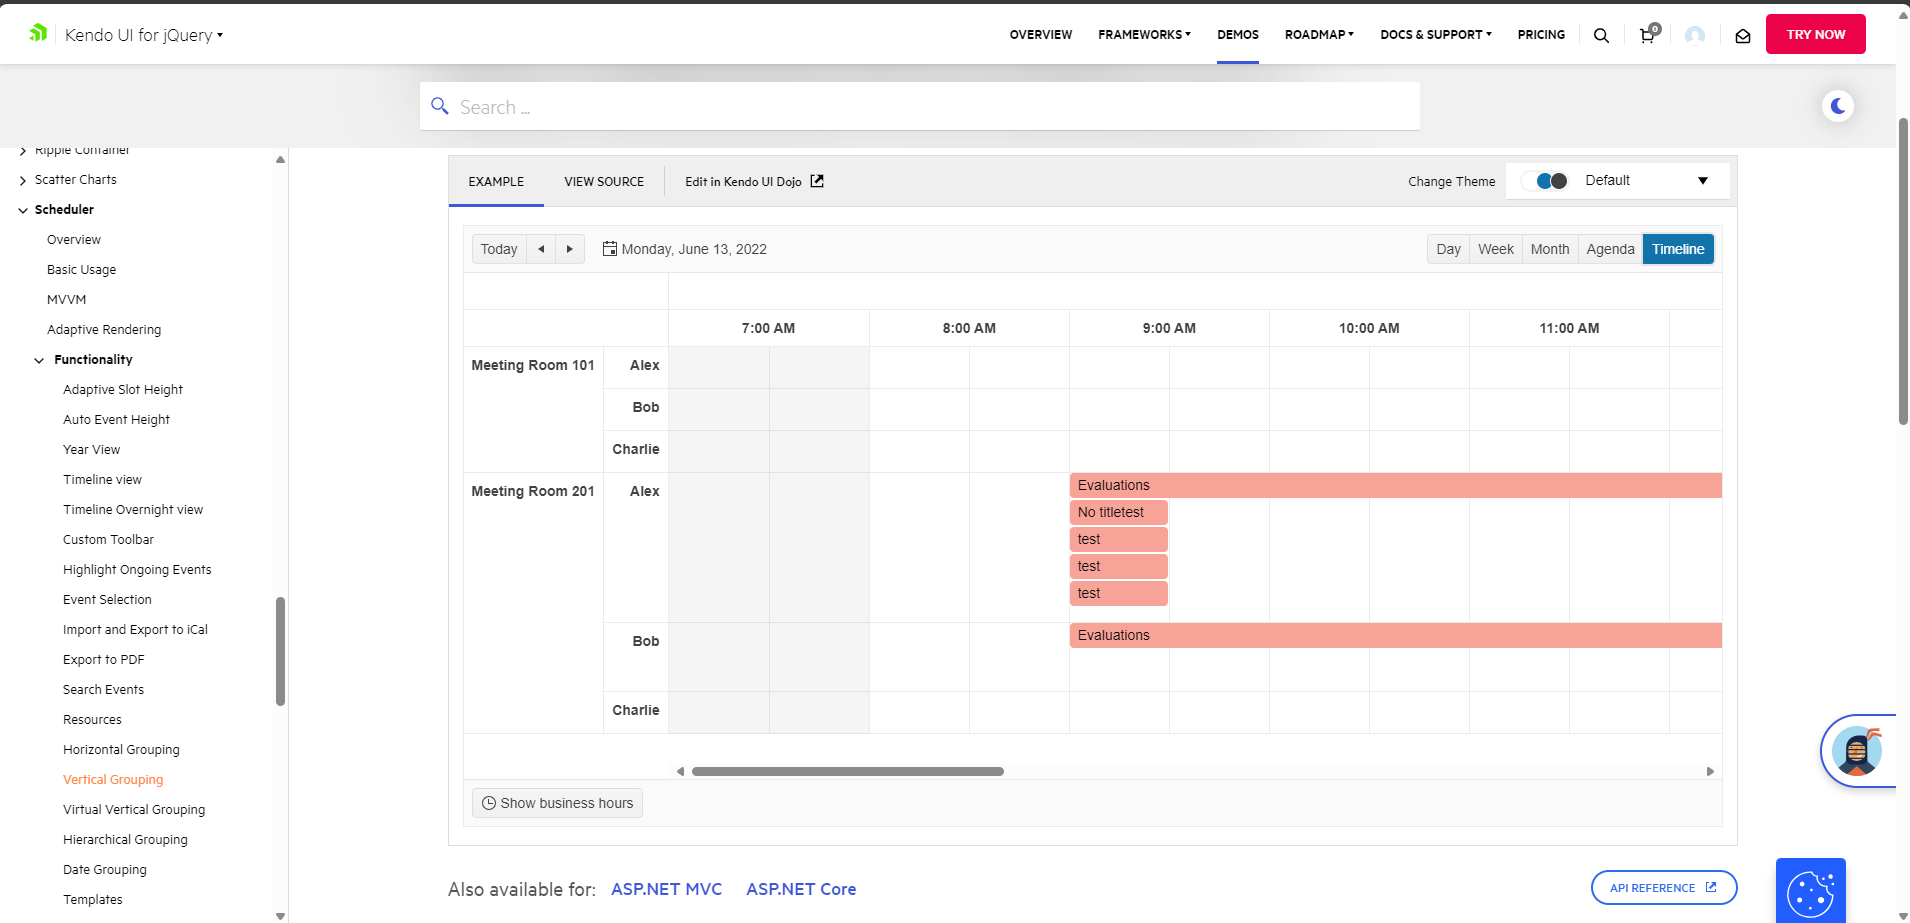Go to next day arrow in scheduler

pos(570,249)
